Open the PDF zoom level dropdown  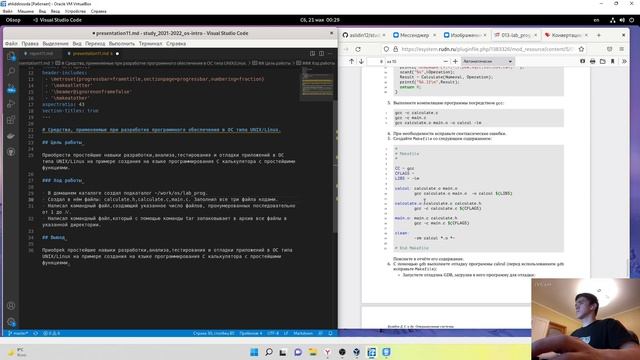(487, 61)
